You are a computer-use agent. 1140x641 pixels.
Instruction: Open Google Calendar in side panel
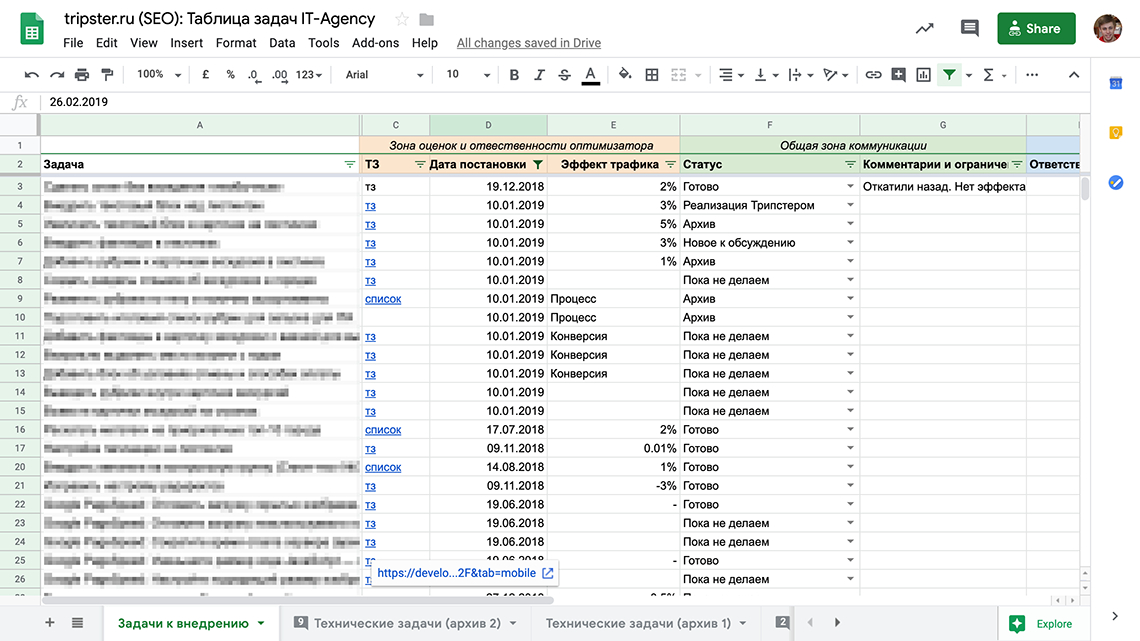(1116, 84)
